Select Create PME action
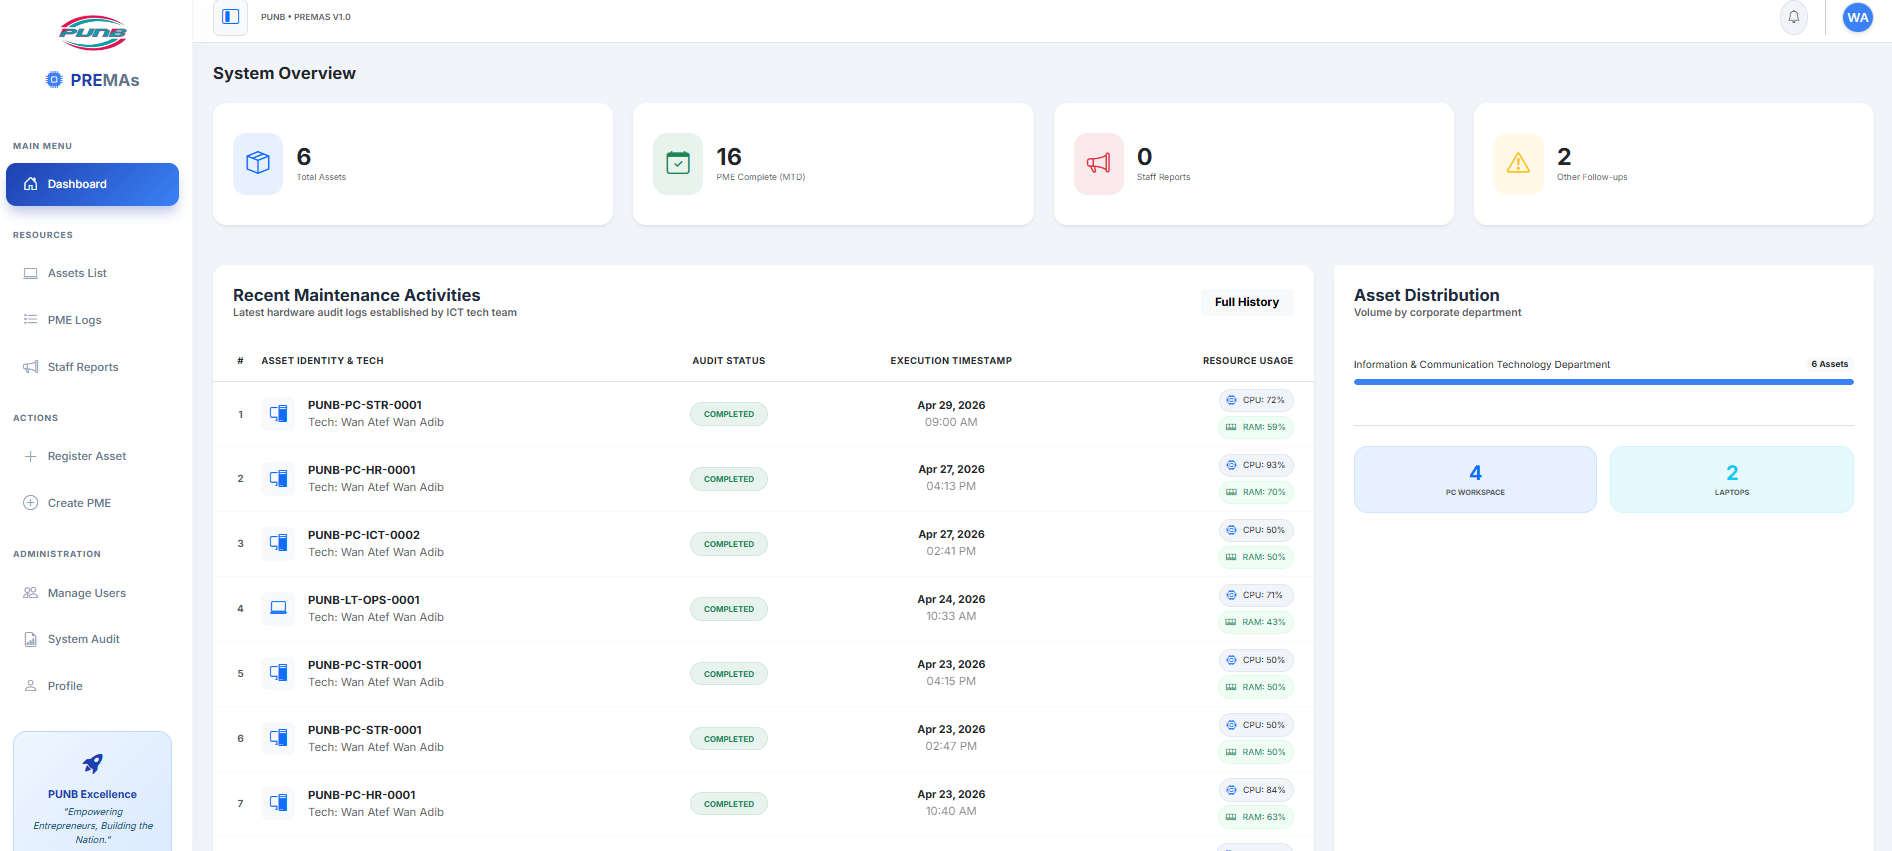The image size is (1892, 851). pyautogui.click(x=93, y=503)
